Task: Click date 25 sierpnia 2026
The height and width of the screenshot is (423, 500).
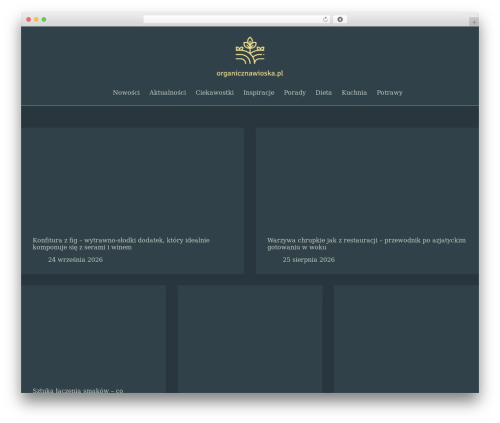Action: coord(309,259)
